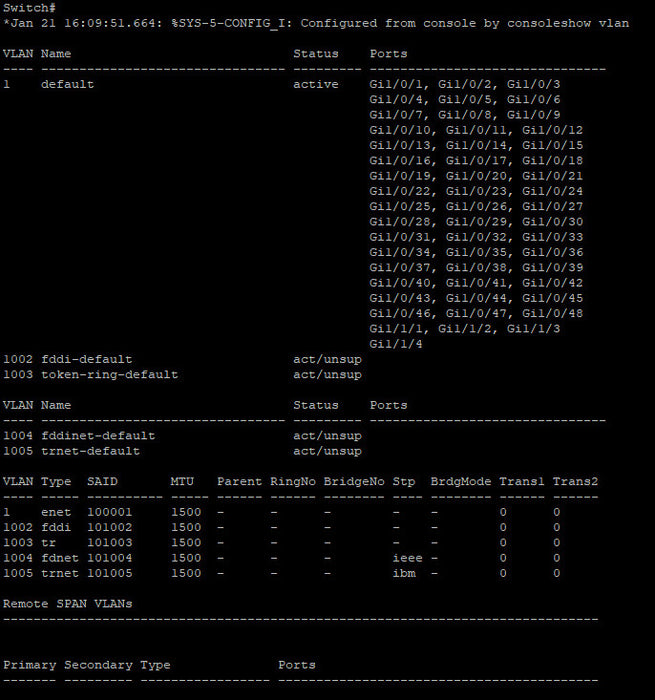Select the 'enet' type value

tap(56, 512)
